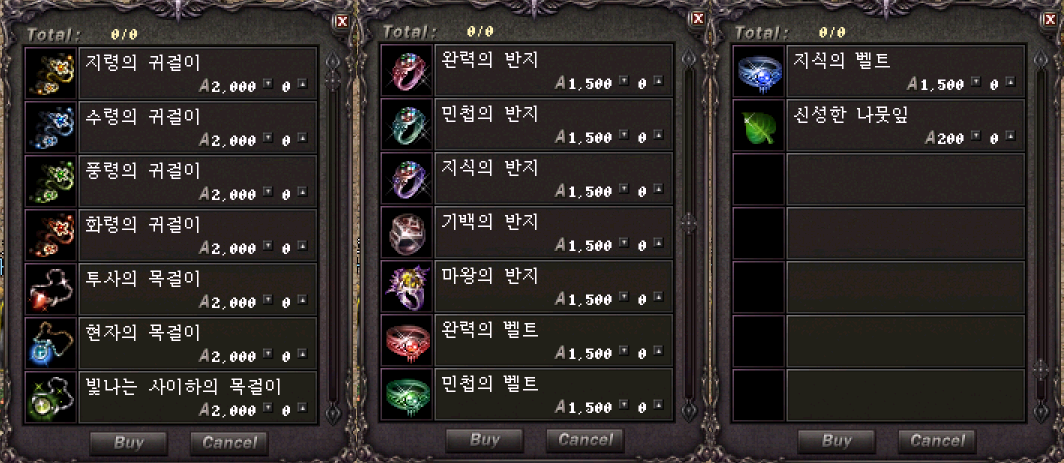Viewport: 1064px width, 463px height.
Task: Click the 풍령의 귀걸이 item row name
Action: point(143,169)
